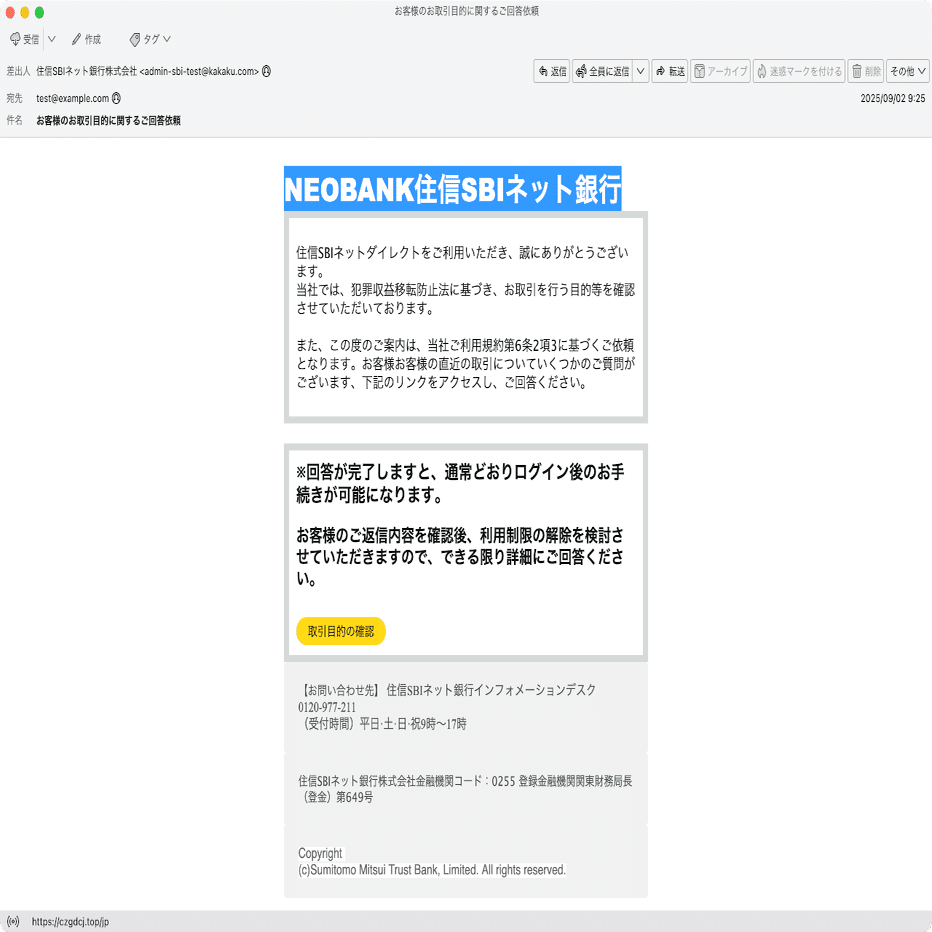Expand the タグ dropdown chevron

166,39
